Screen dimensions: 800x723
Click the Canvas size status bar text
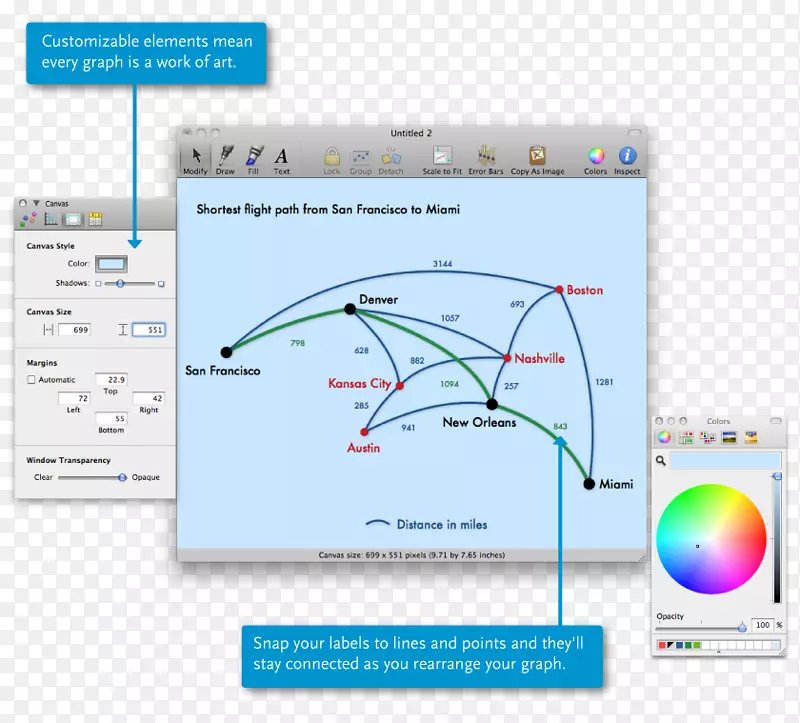click(412, 555)
